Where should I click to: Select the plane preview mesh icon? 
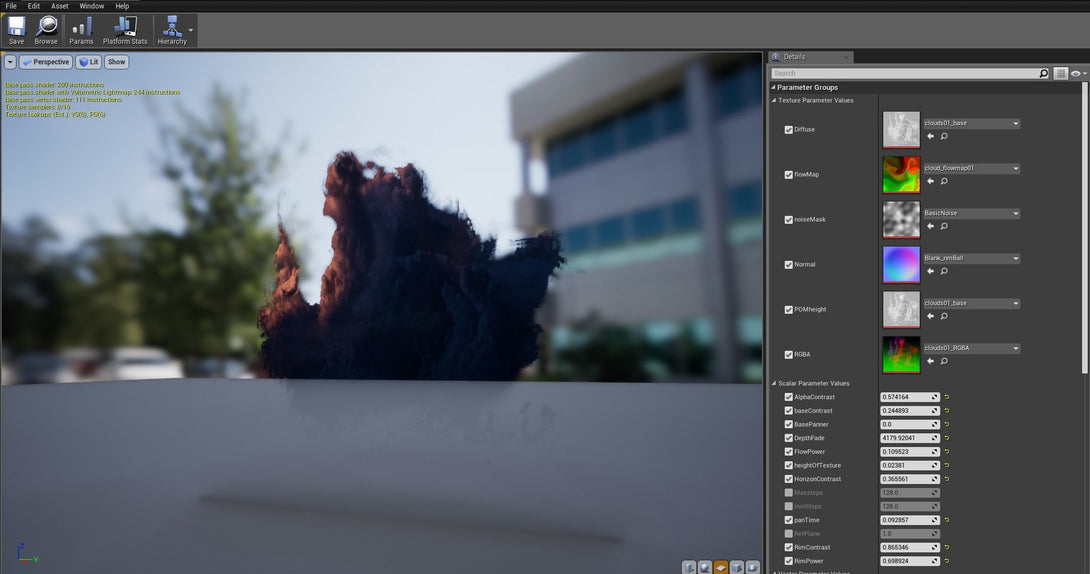[721, 567]
